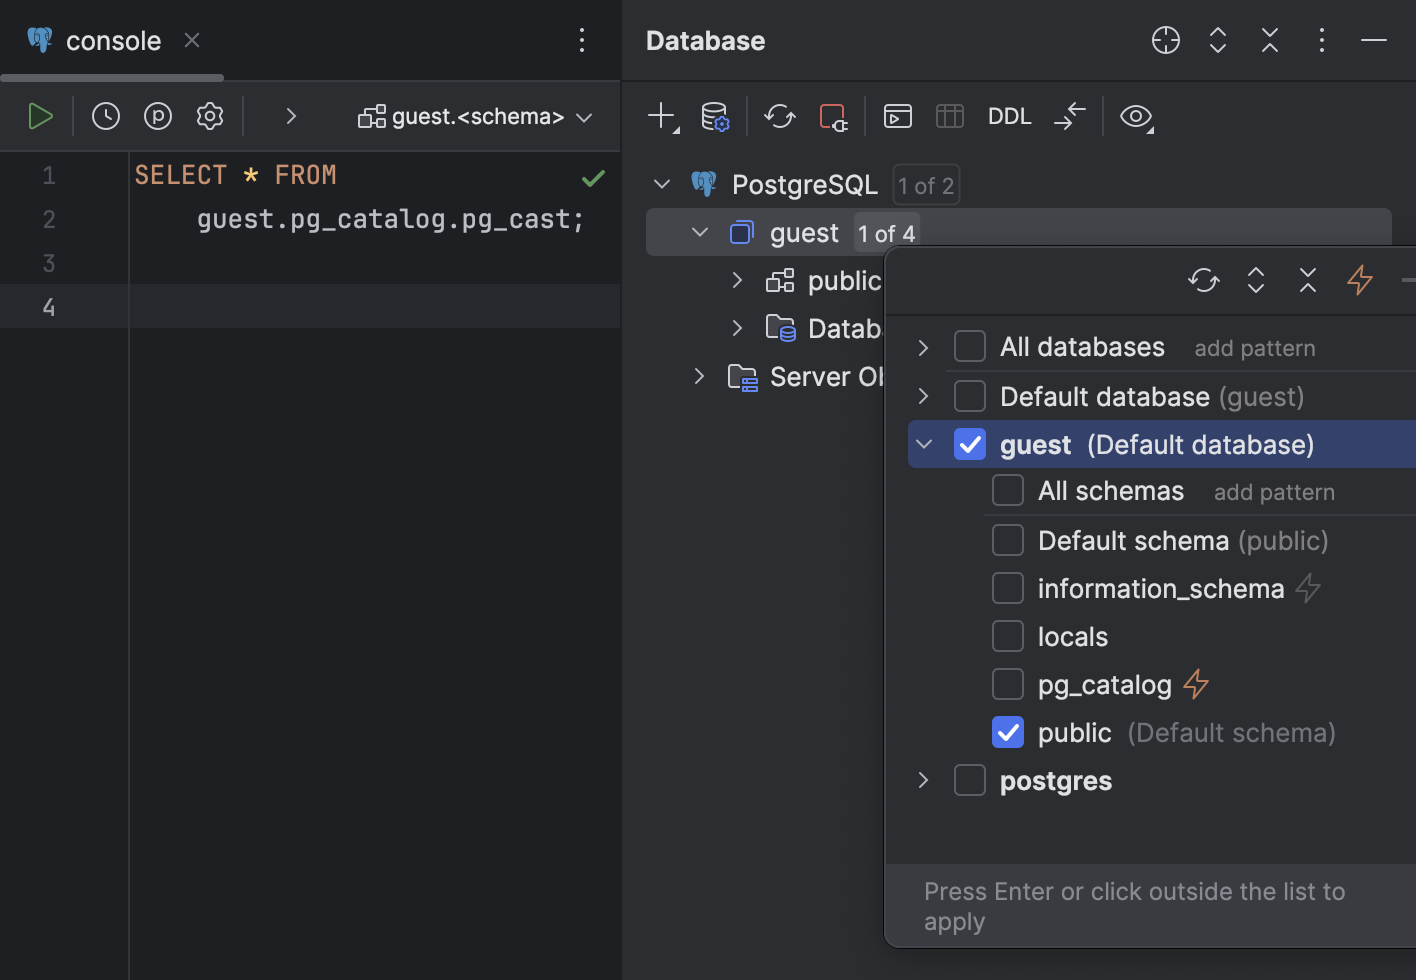Create a new data source with plus icon
The image size is (1416, 980).
click(660, 116)
